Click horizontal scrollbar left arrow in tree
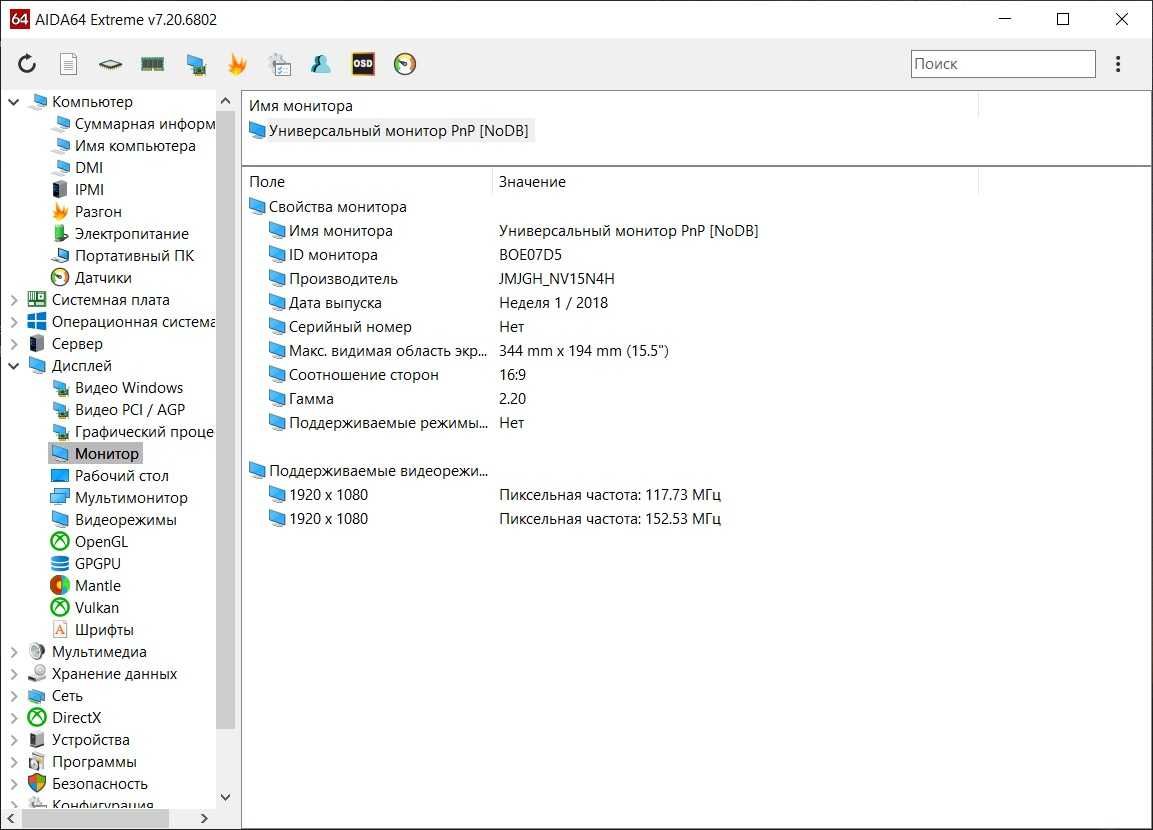1153x830 pixels. pos(11,818)
